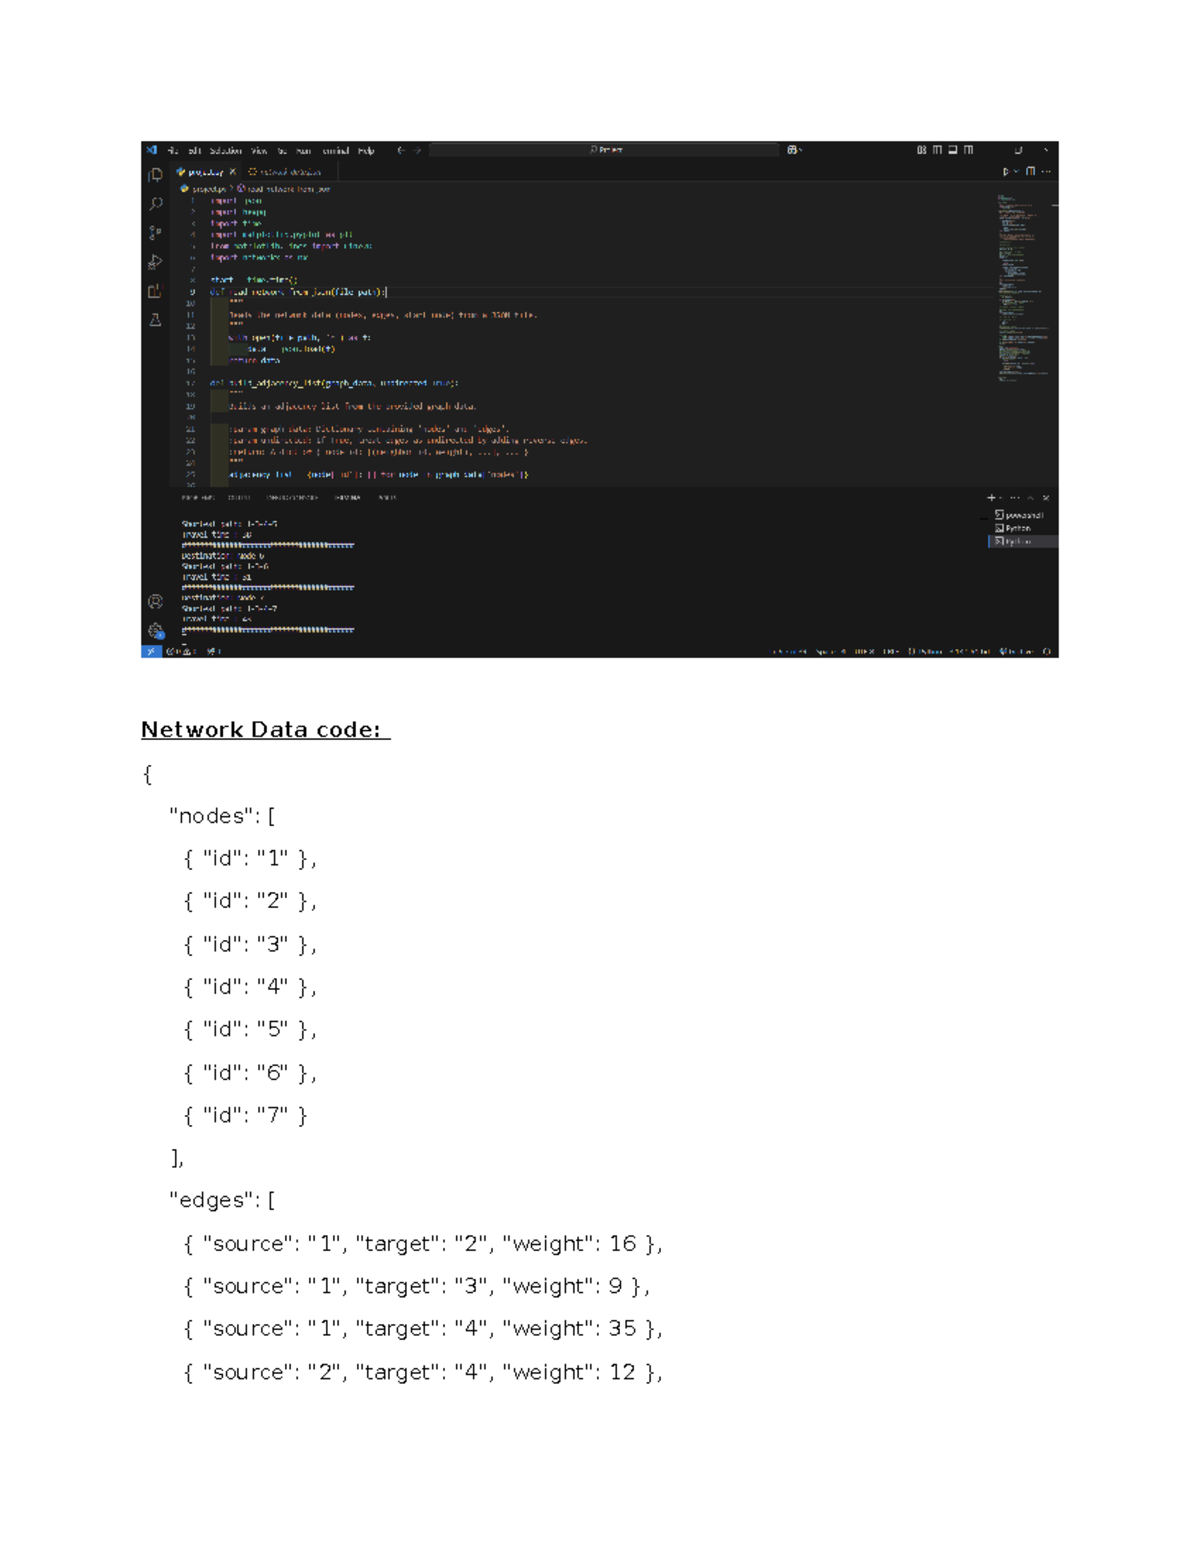1200x1553 pixels.
Task: Open the Explorer view in the activity bar
Action: pos(155,175)
